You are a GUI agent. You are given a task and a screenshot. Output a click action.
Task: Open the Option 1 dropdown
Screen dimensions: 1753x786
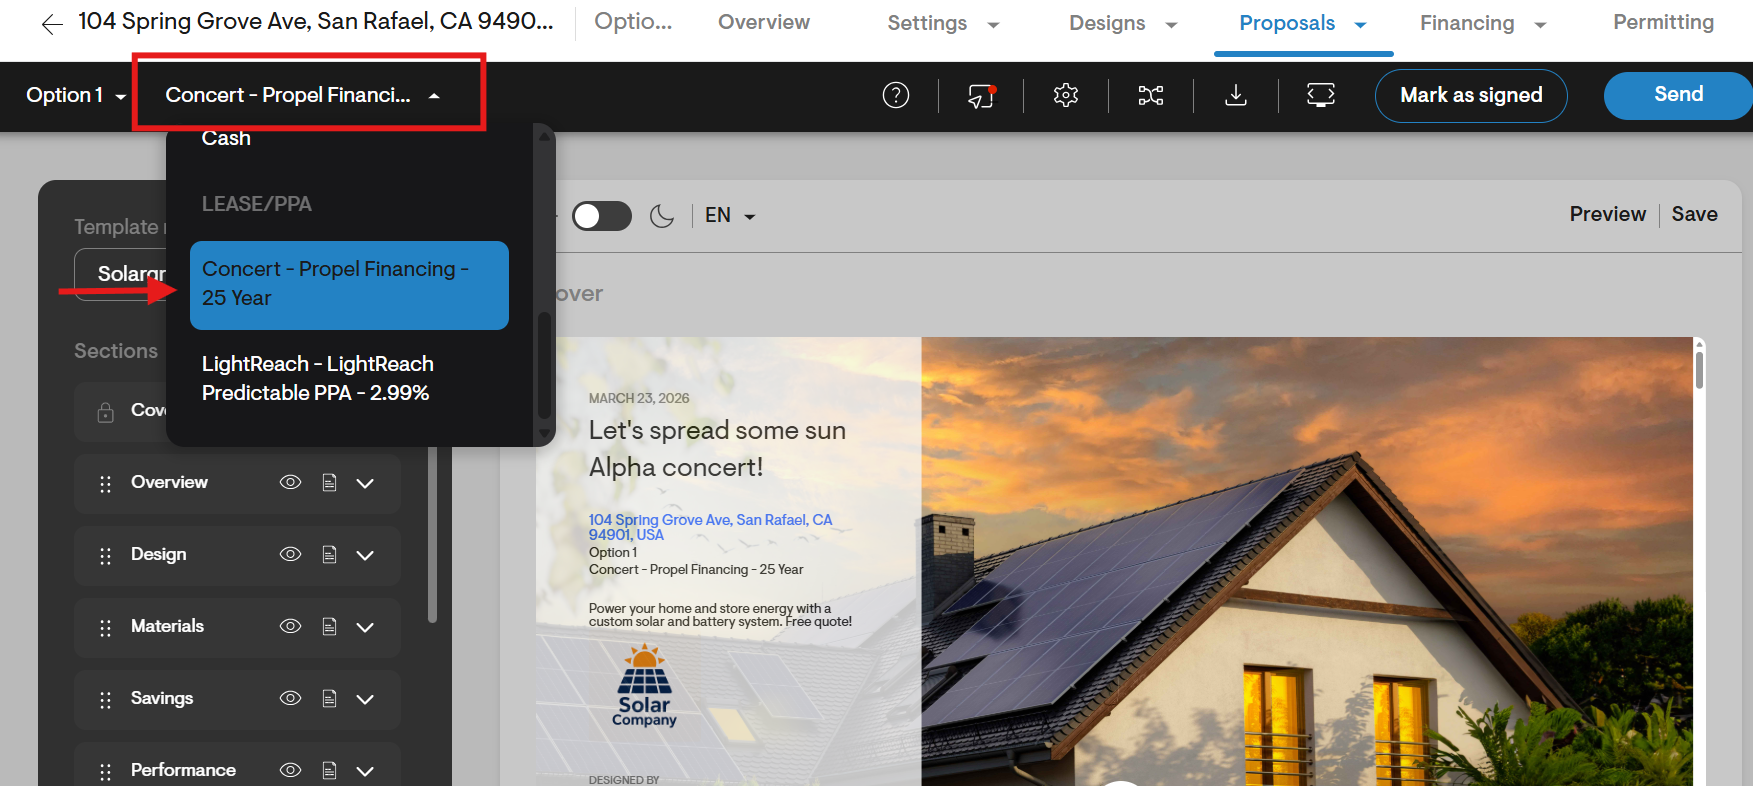(76, 95)
